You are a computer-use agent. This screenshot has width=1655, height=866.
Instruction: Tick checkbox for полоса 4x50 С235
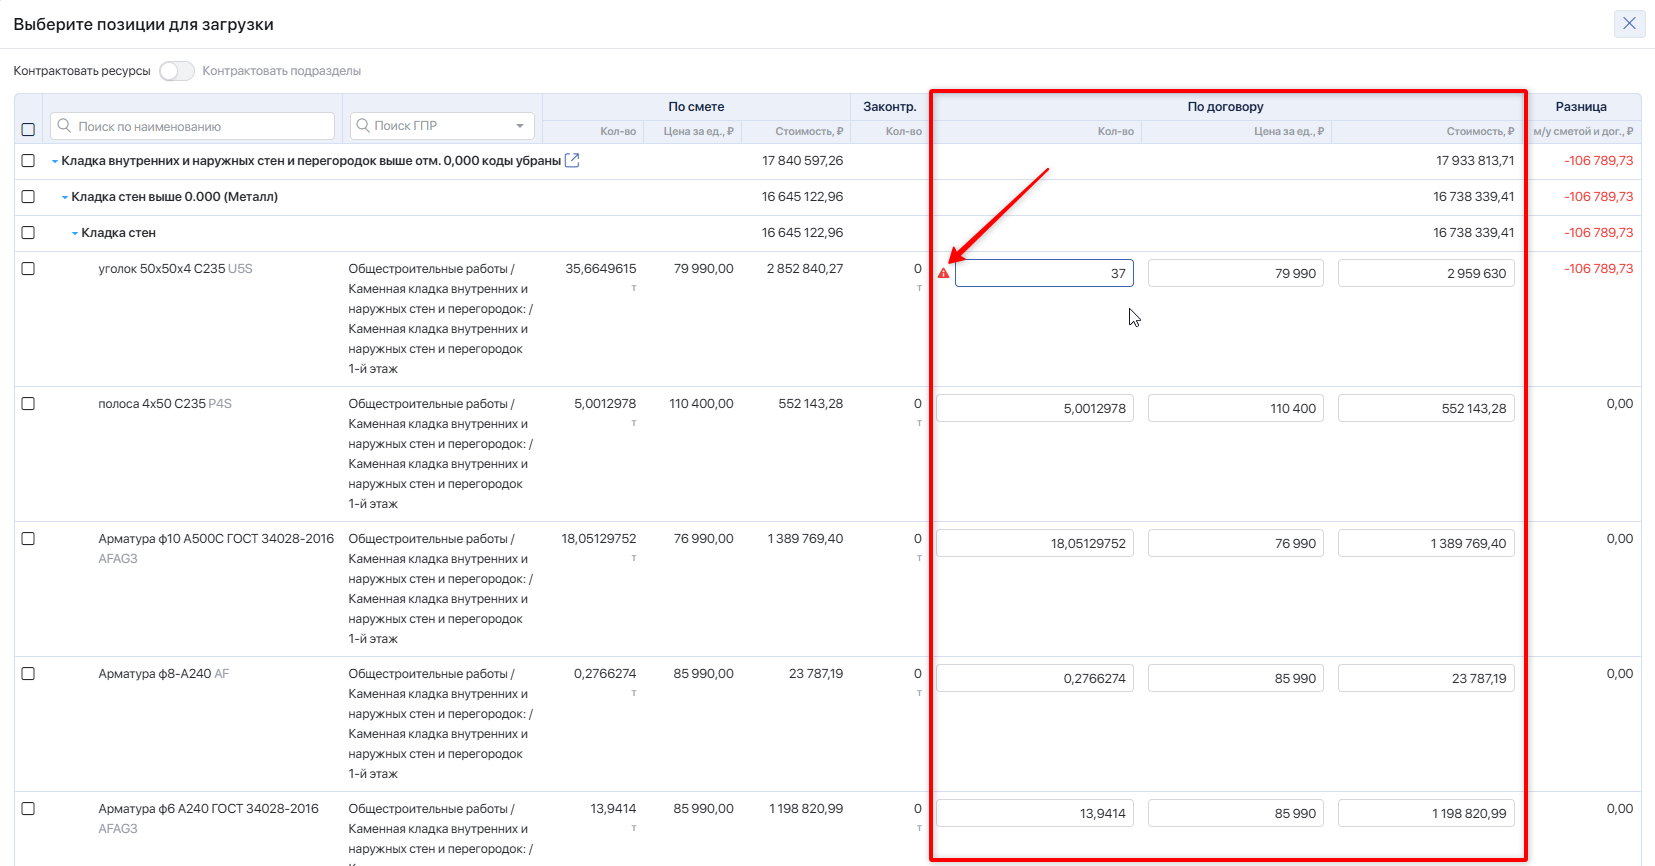(x=28, y=404)
